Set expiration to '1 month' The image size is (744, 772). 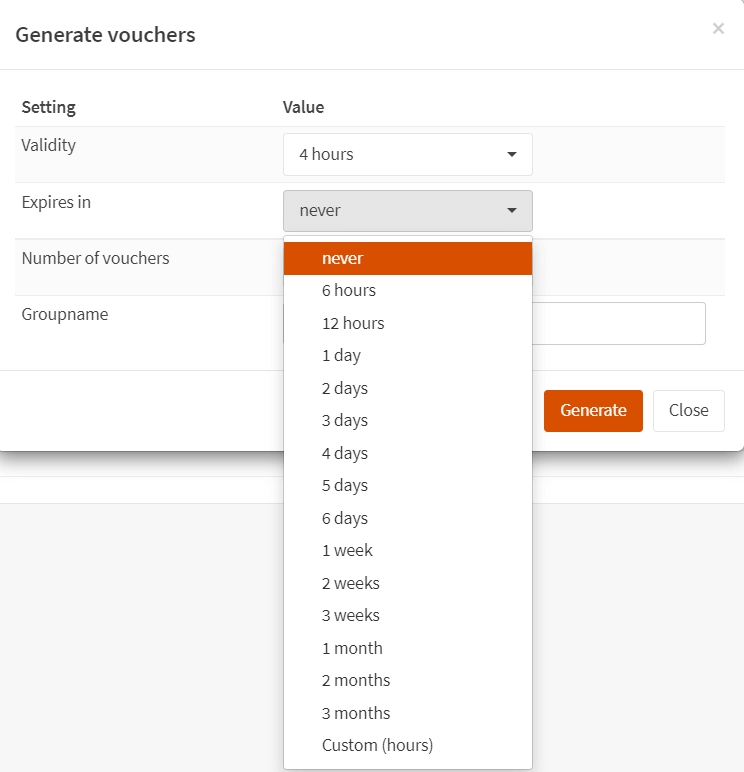tap(407, 648)
